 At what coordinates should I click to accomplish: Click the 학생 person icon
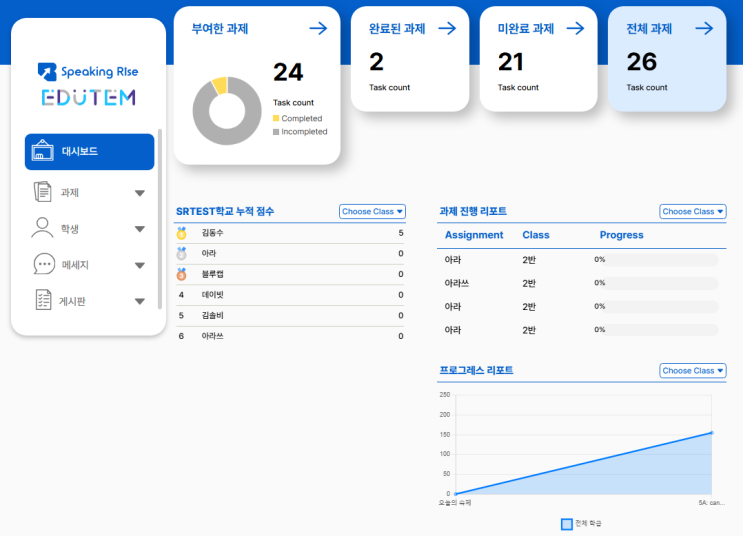click(x=42, y=228)
